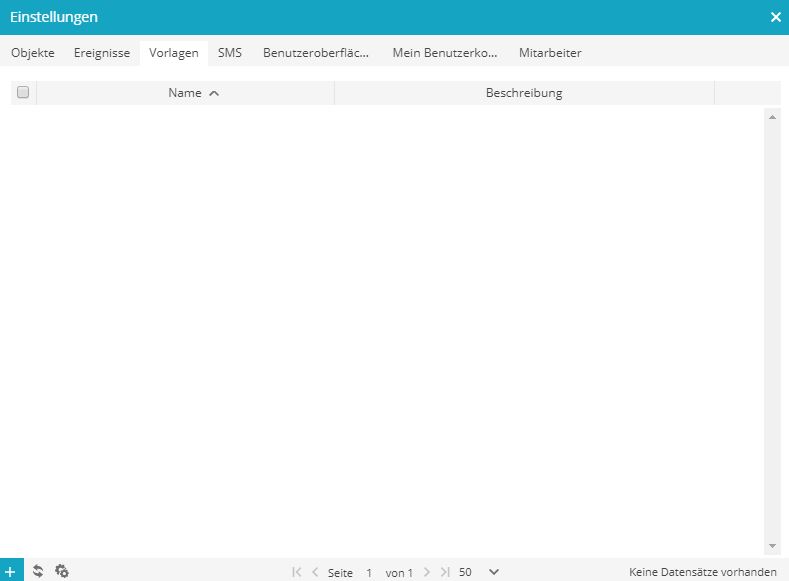Open the gears action icon
Viewport: 789px width, 581px height.
coord(62,571)
